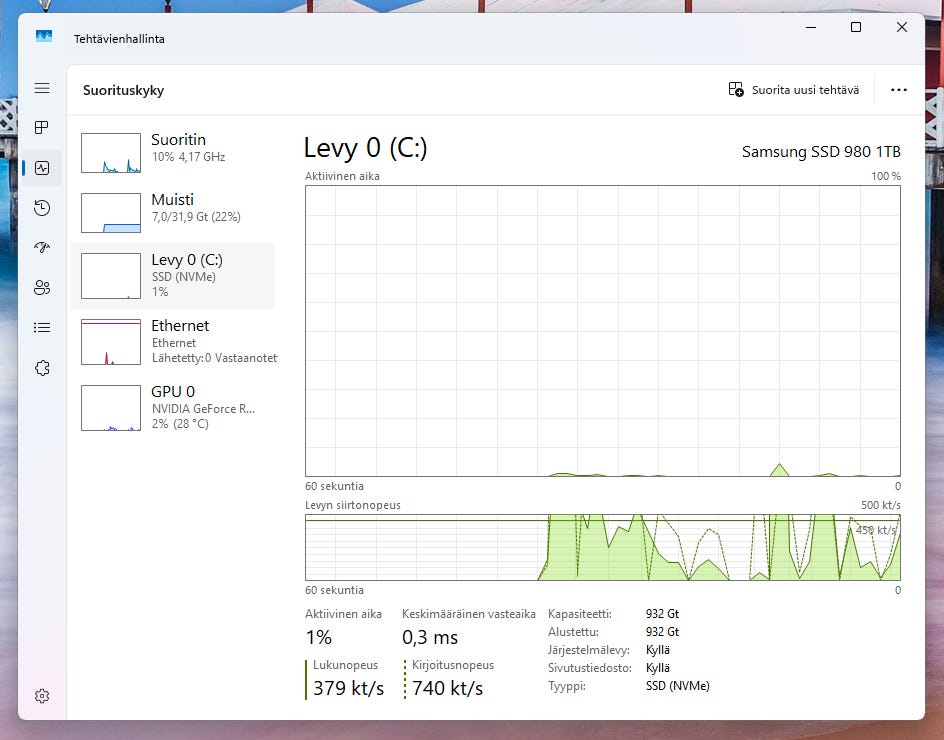Click the Muisti mini graph thumbnail
The height and width of the screenshot is (740, 944).
click(x=111, y=213)
